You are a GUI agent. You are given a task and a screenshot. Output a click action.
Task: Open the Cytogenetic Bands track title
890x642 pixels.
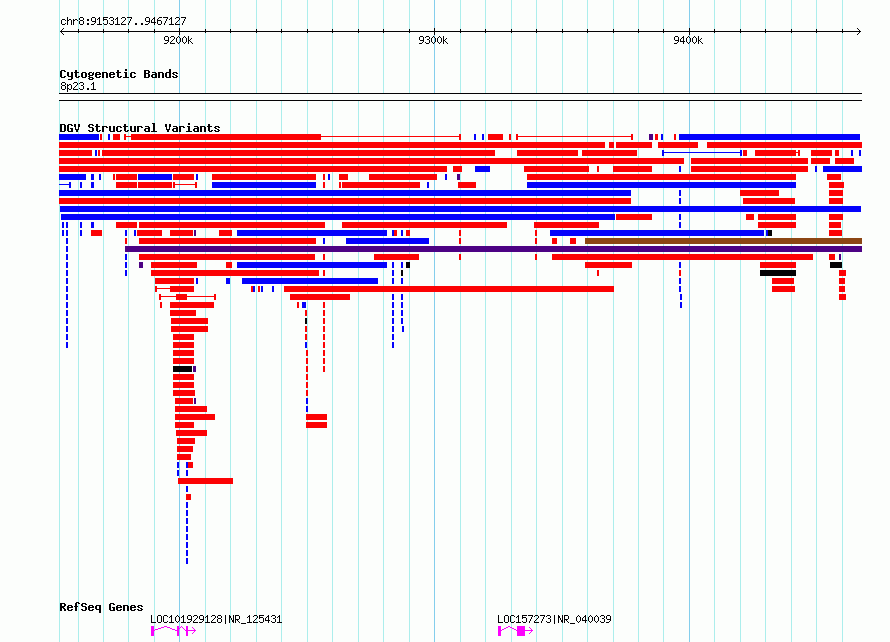pos(119,74)
